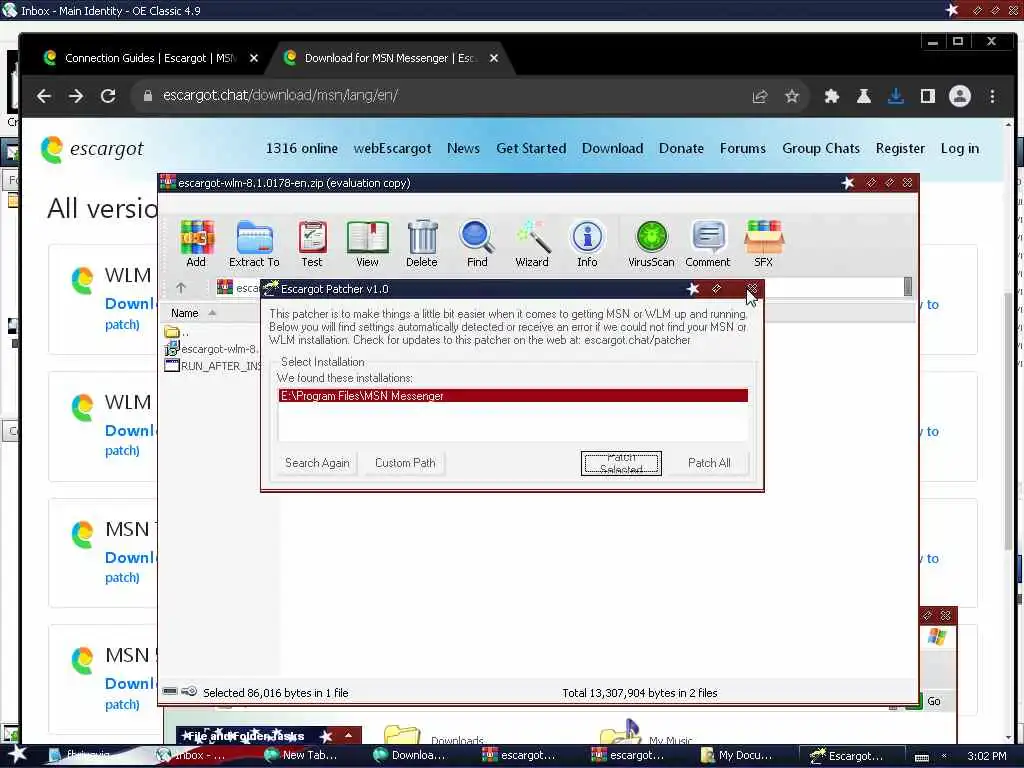Click the SFX toolbar icon
This screenshot has height=768, width=1024.
[x=763, y=244]
